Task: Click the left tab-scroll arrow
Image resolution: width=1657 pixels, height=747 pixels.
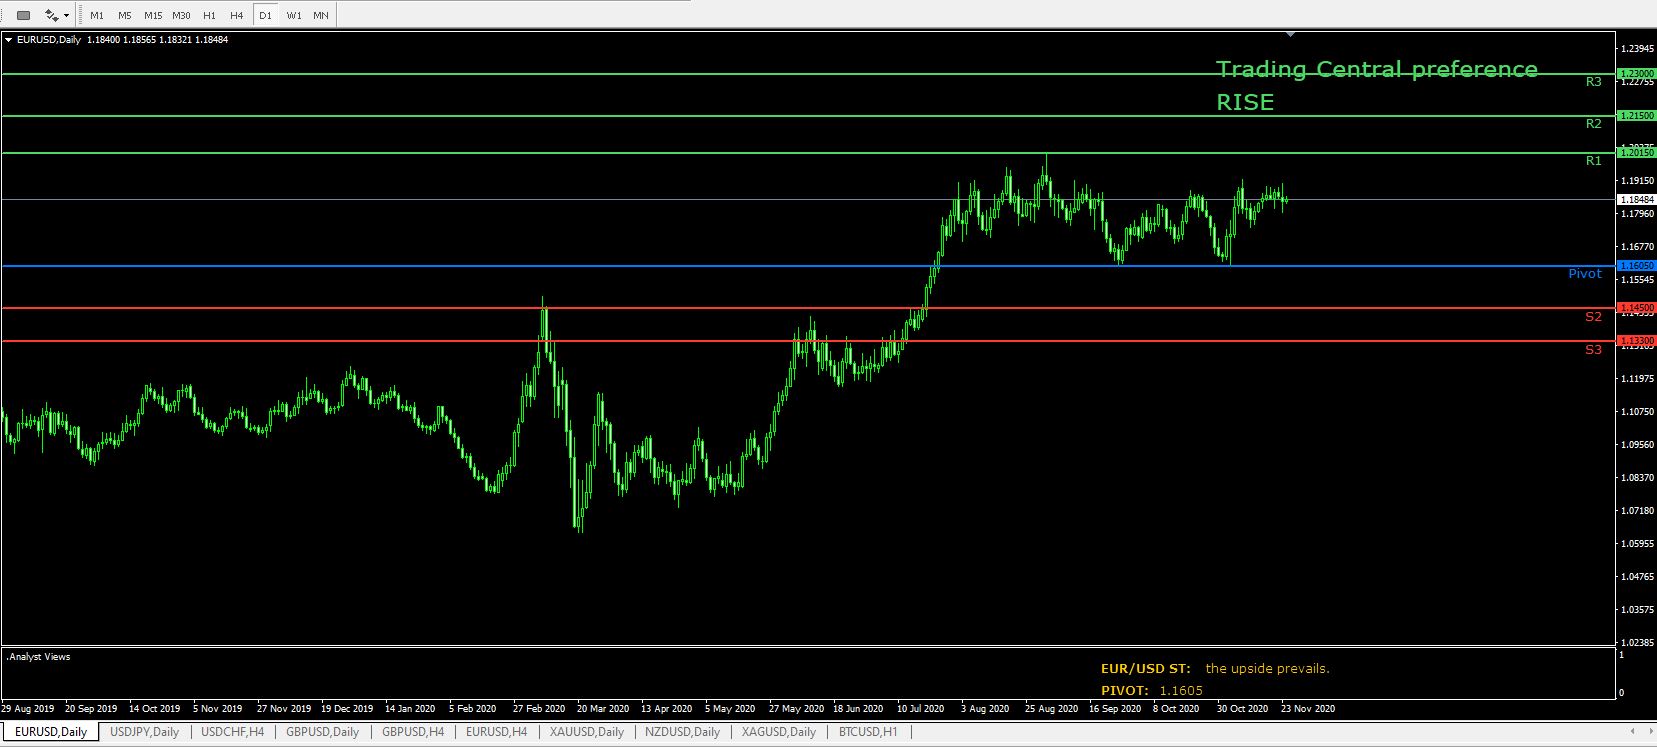Action: pos(1633,732)
